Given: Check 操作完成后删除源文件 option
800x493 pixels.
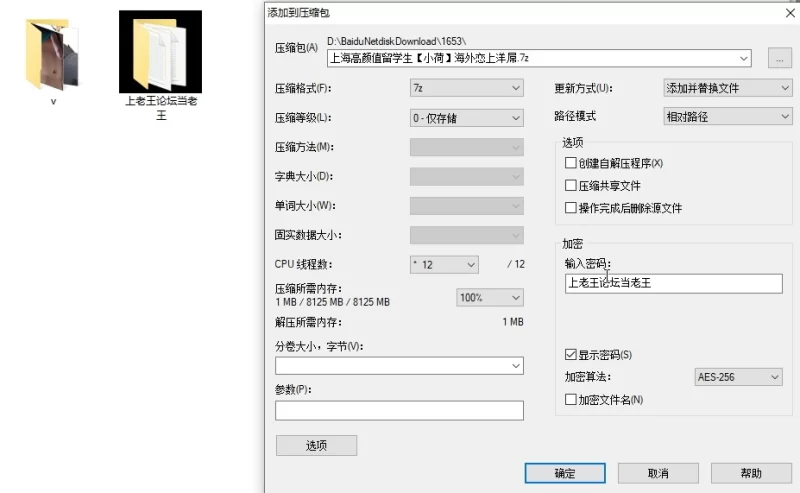Looking at the screenshot, I should coord(571,208).
